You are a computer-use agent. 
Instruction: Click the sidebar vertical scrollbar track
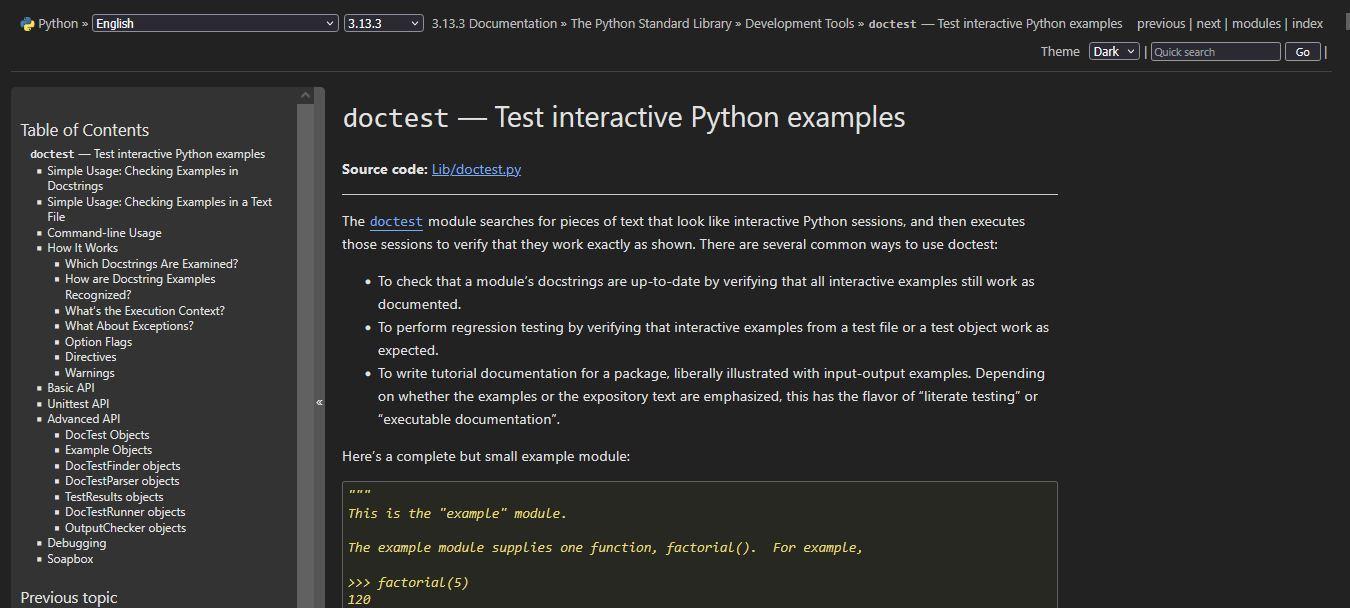(x=305, y=355)
